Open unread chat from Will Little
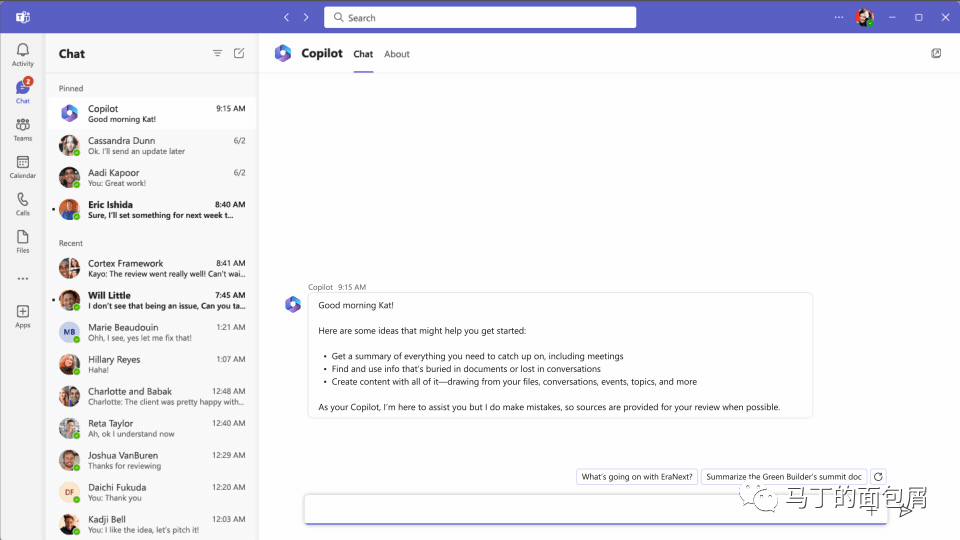Viewport: 960px width, 540px height. tap(152, 300)
